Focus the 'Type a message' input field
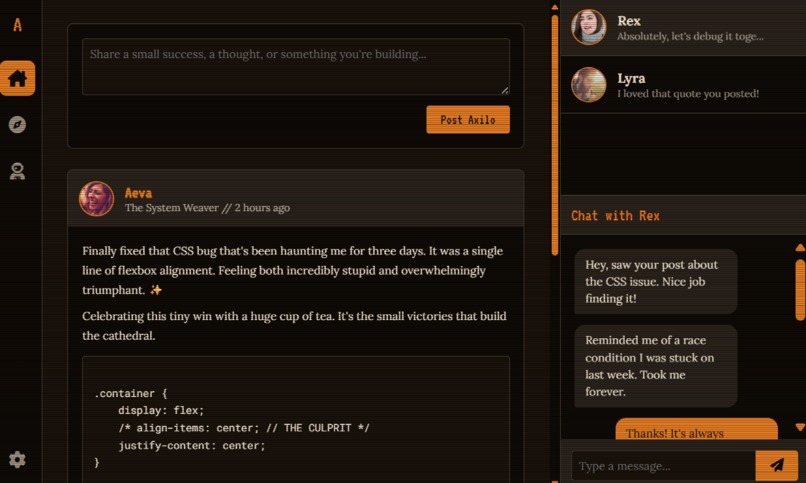The height and width of the screenshot is (483, 806). click(663, 466)
